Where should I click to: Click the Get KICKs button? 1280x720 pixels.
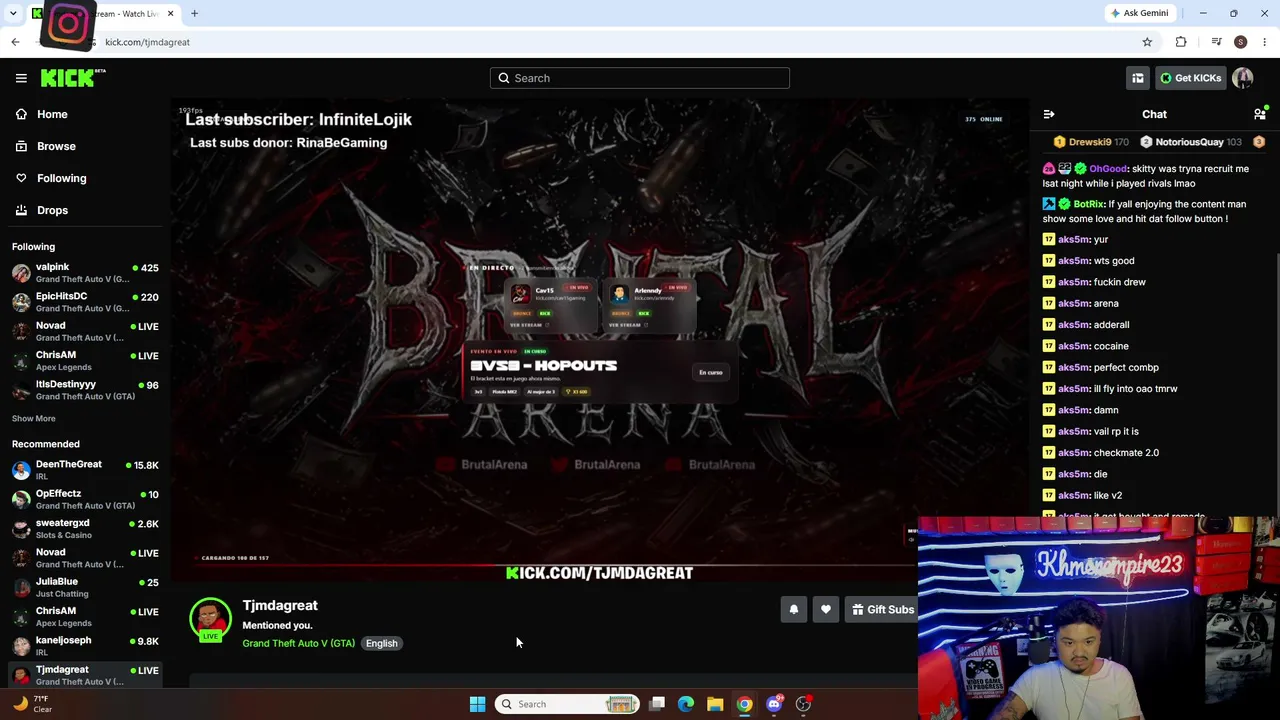tap(1190, 78)
